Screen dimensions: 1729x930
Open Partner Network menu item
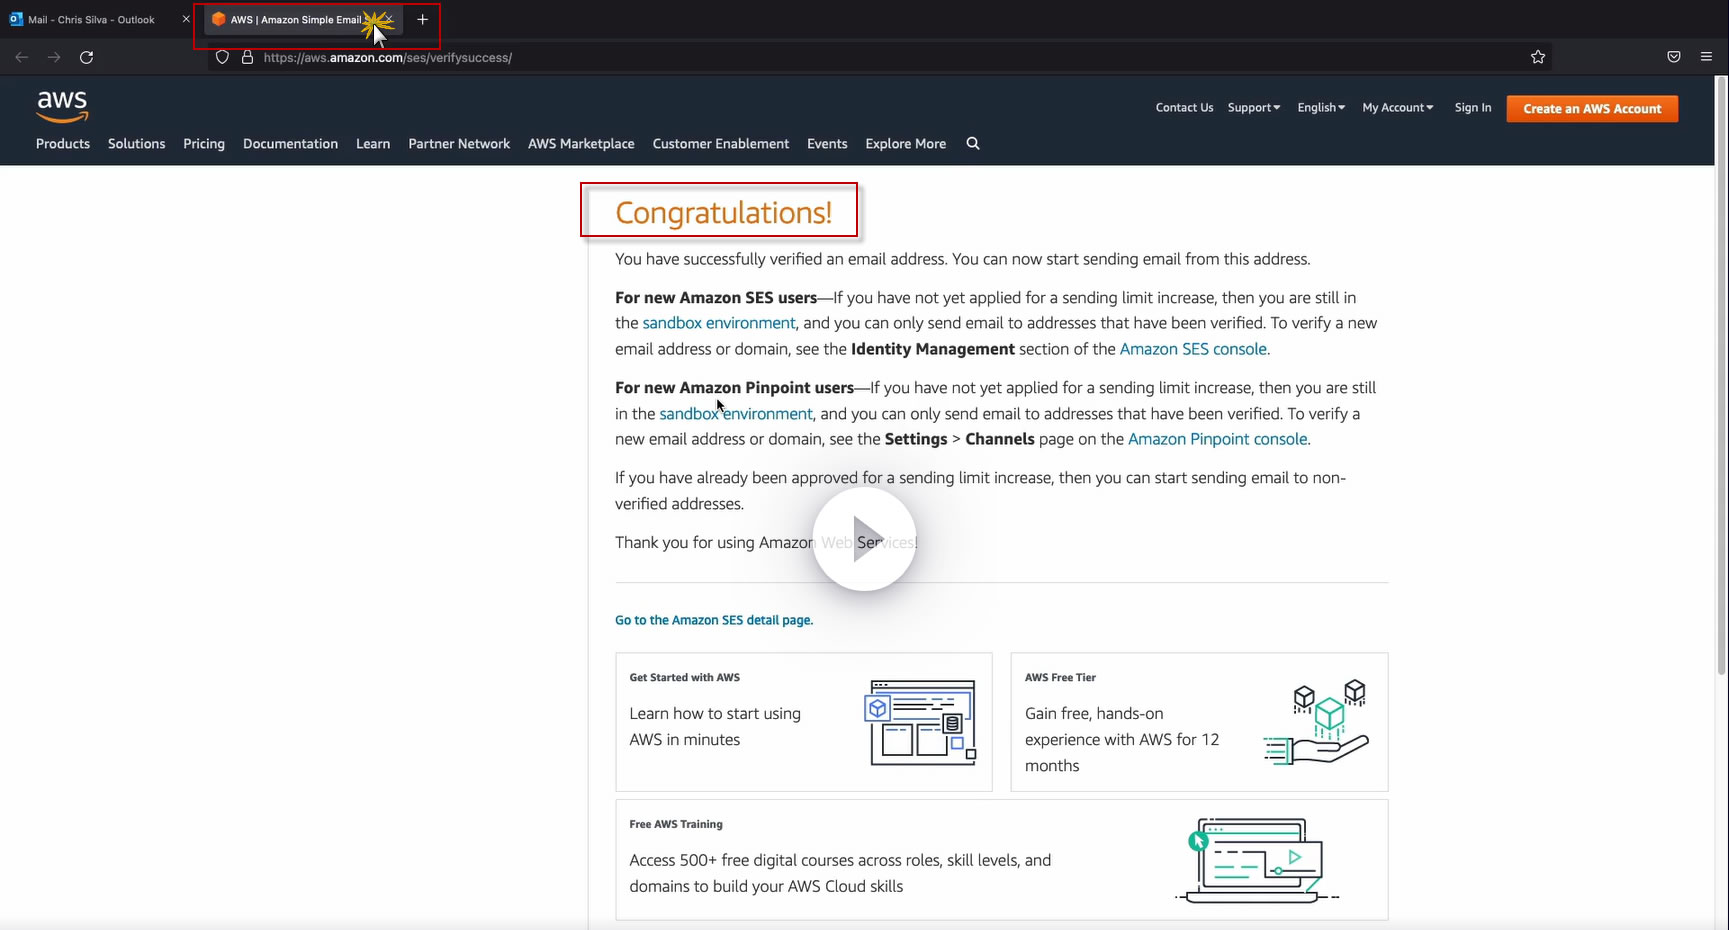click(x=459, y=144)
